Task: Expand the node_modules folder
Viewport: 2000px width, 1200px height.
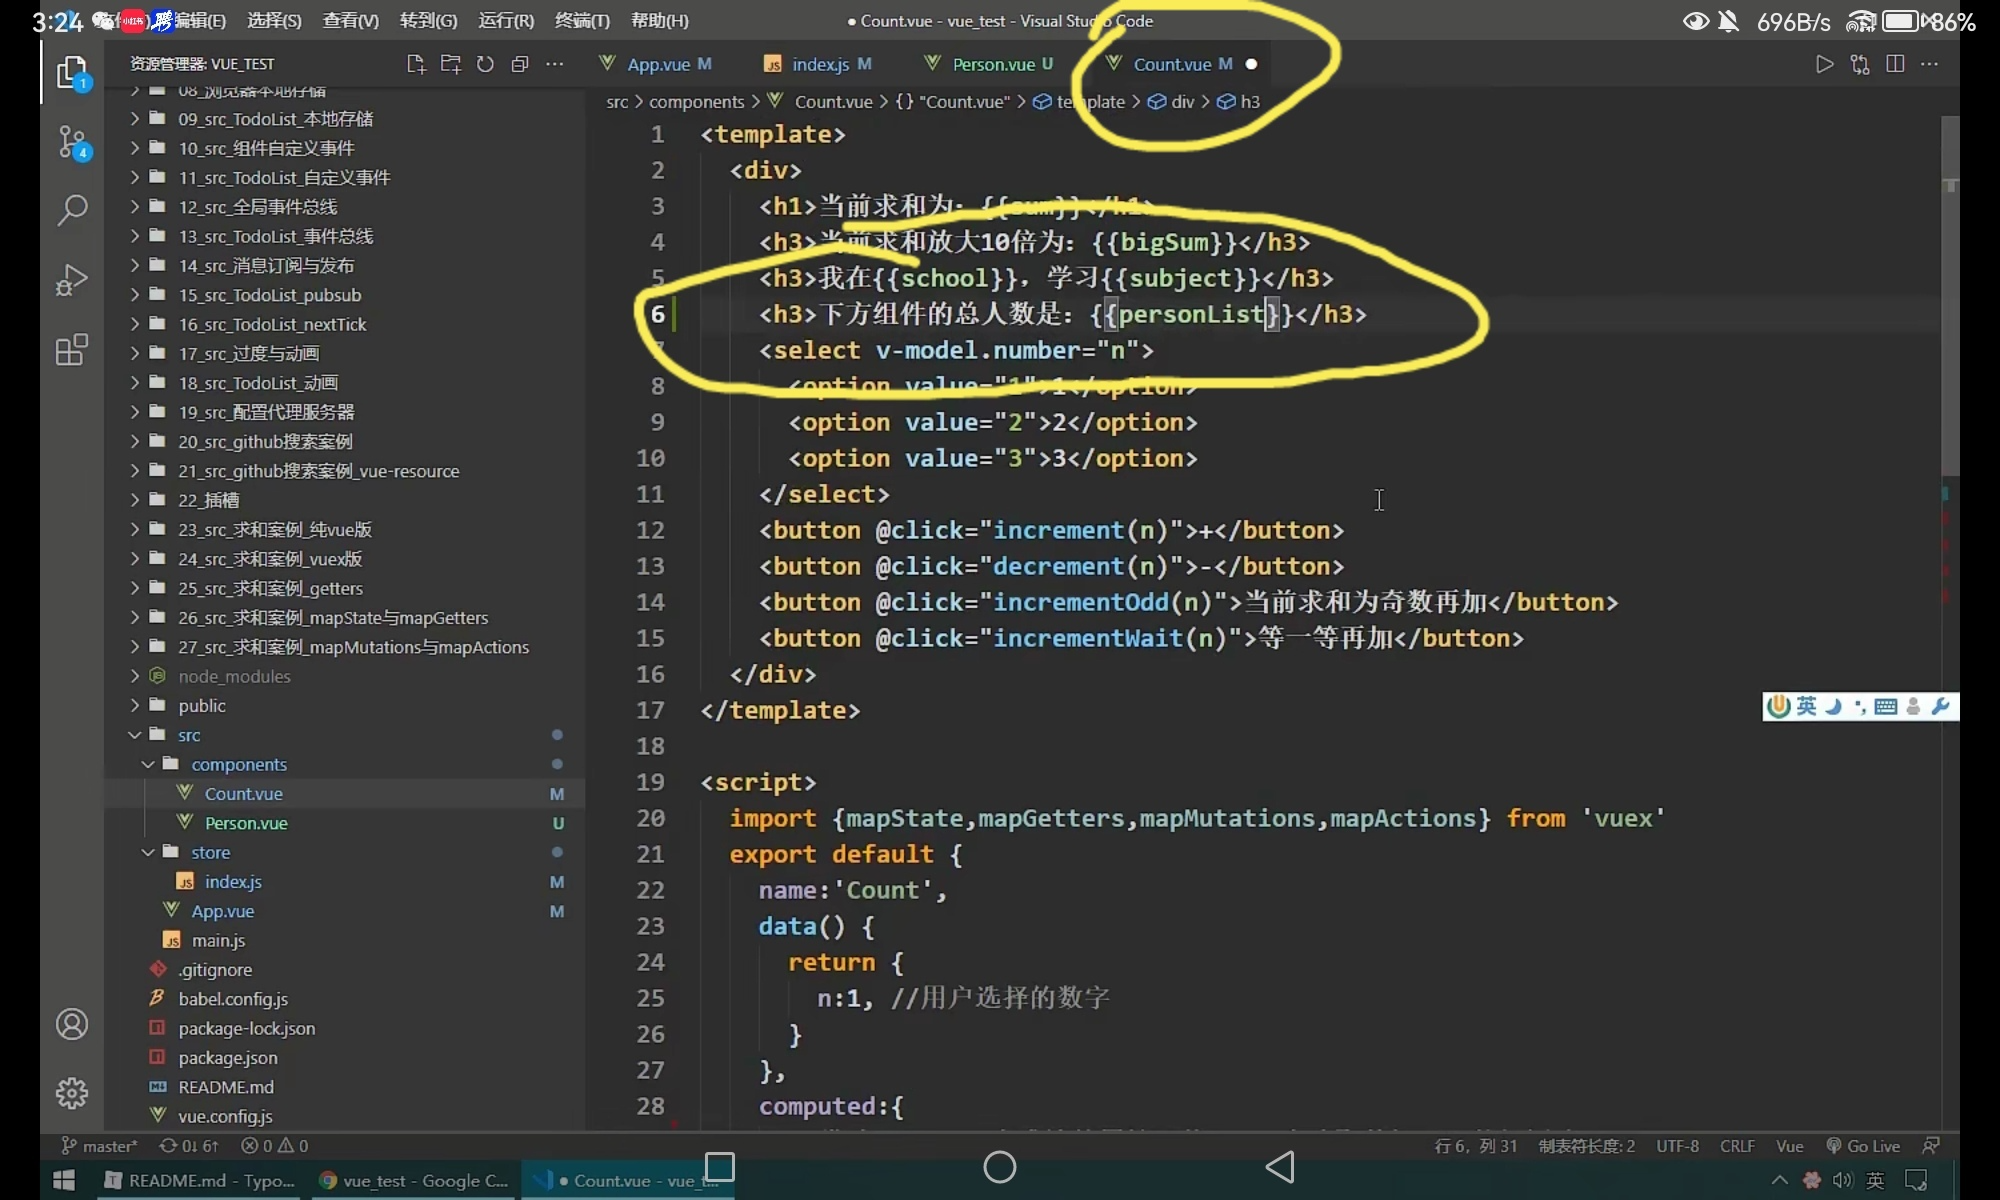Action: click(234, 676)
